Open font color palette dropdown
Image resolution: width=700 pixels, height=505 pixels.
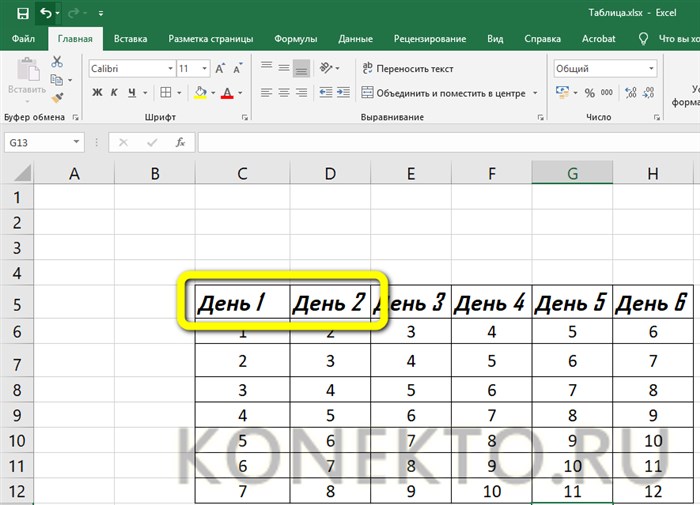pyautogui.click(x=240, y=93)
